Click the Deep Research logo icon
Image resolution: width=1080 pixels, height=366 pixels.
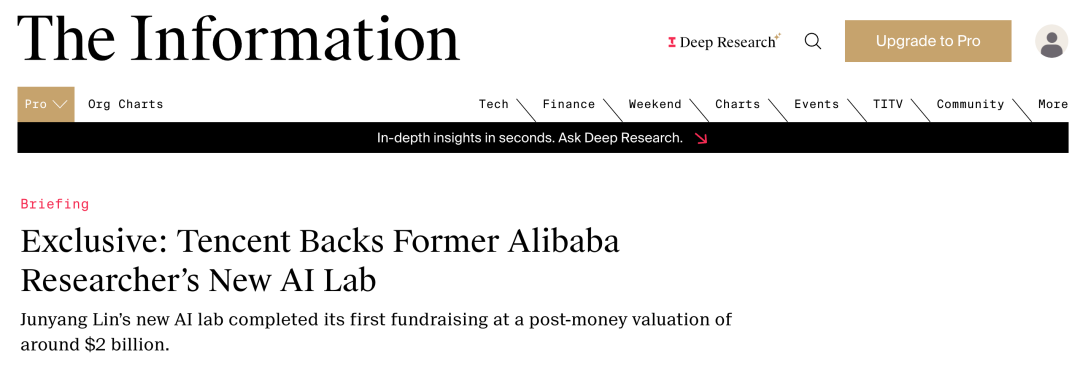click(x=672, y=43)
